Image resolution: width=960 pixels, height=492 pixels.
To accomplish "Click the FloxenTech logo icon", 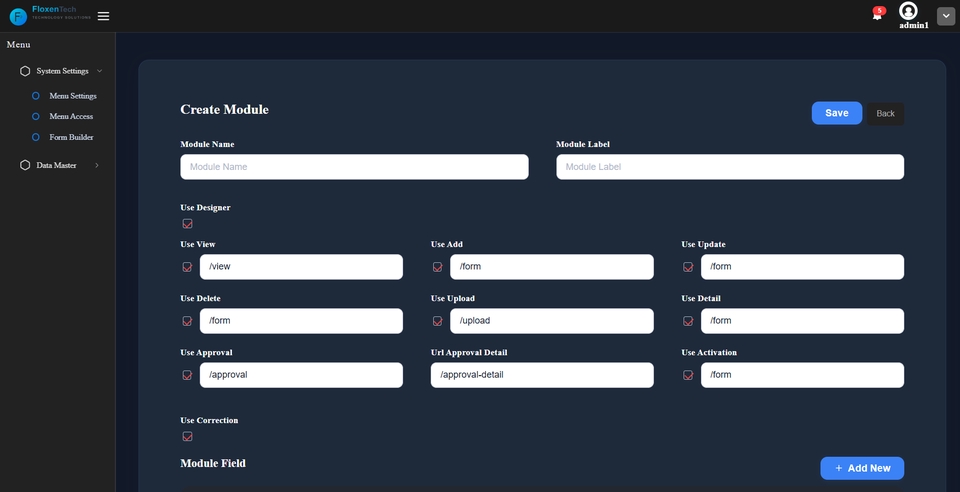I will [x=18, y=16].
